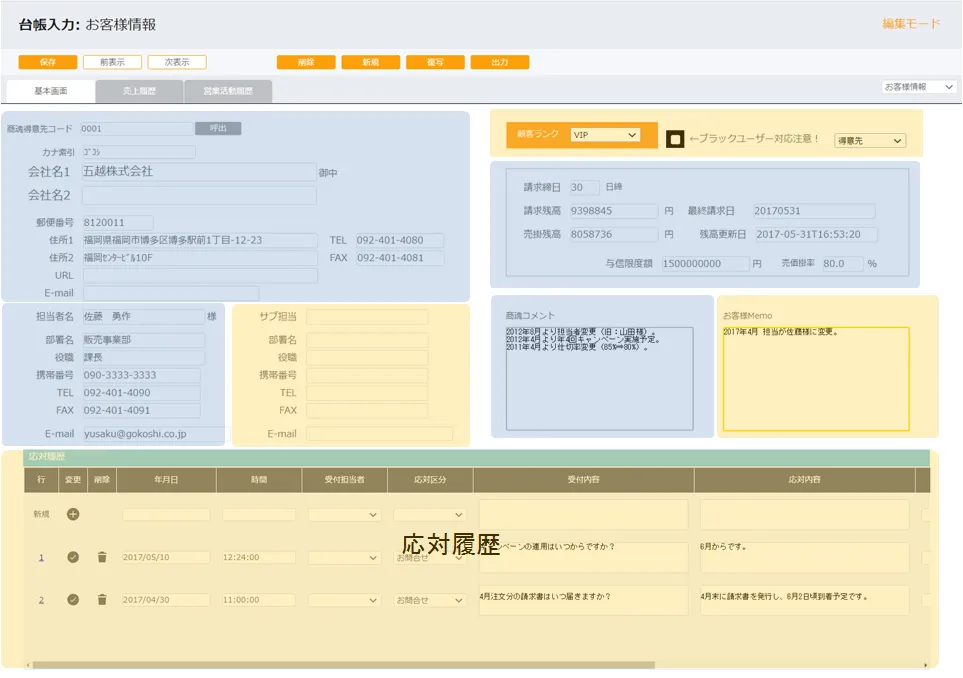Click the 出力 button
The image size is (963, 678).
[499, 62]
